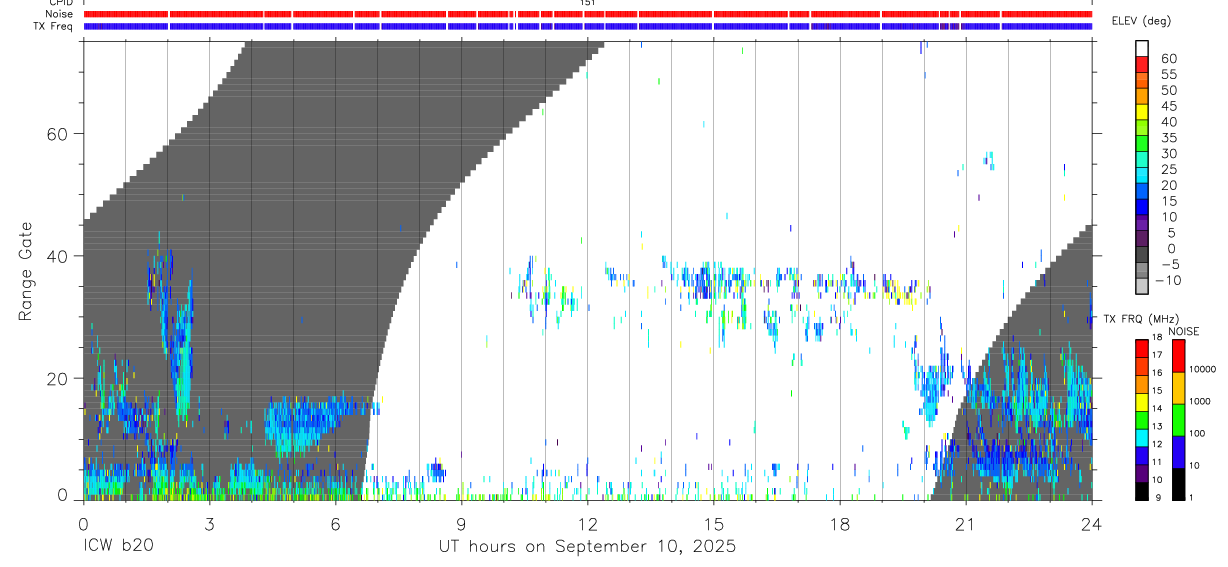Click the '35' value on the ELEV color bar
Image resolution: width=1228 pixels, height=567 pixels.
[1169, 138]
